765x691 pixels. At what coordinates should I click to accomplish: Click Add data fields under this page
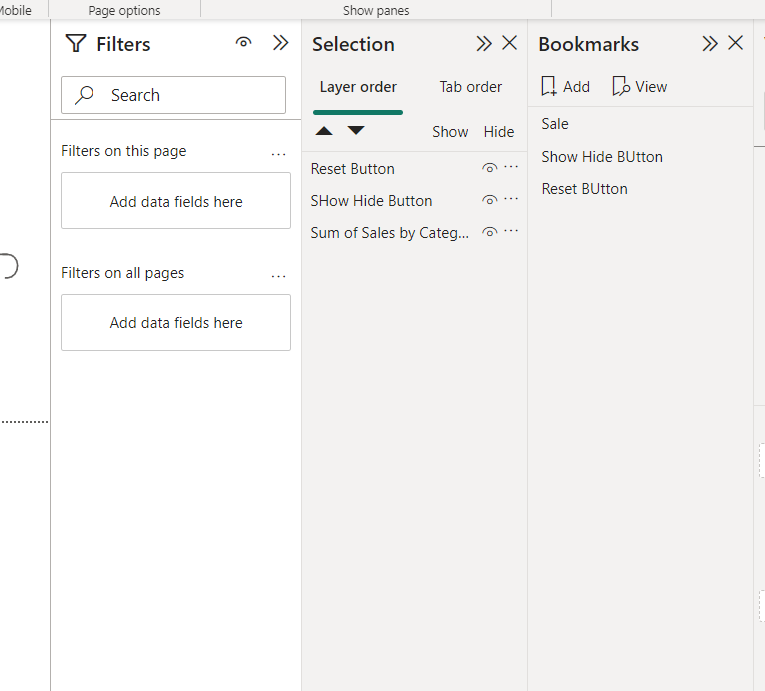[176, 201]
